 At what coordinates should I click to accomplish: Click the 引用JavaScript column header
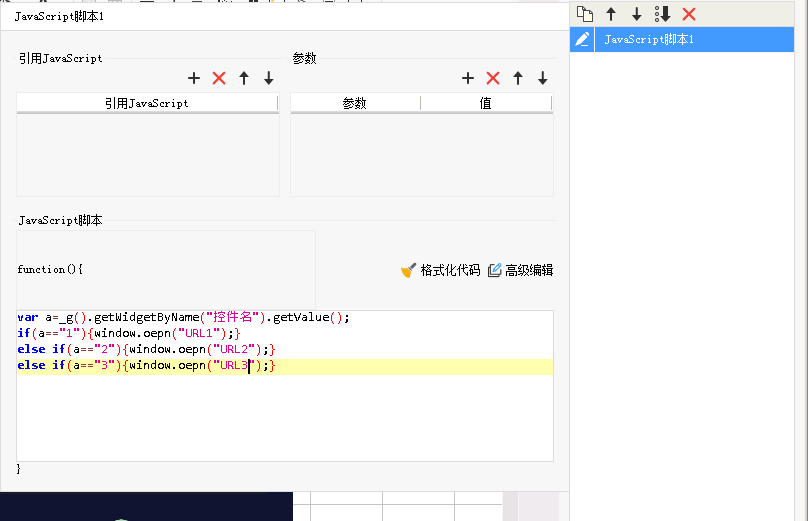pos(147,103)
